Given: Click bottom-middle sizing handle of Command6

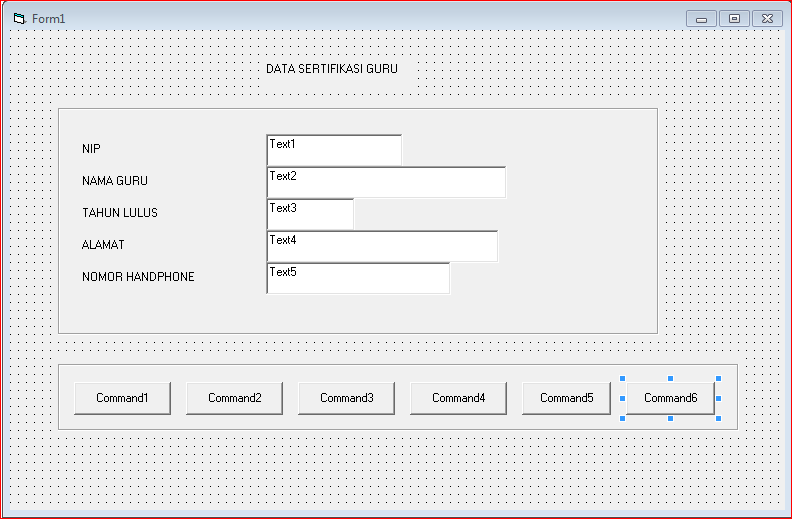Looking at the screenshot, I should [671, 419].
